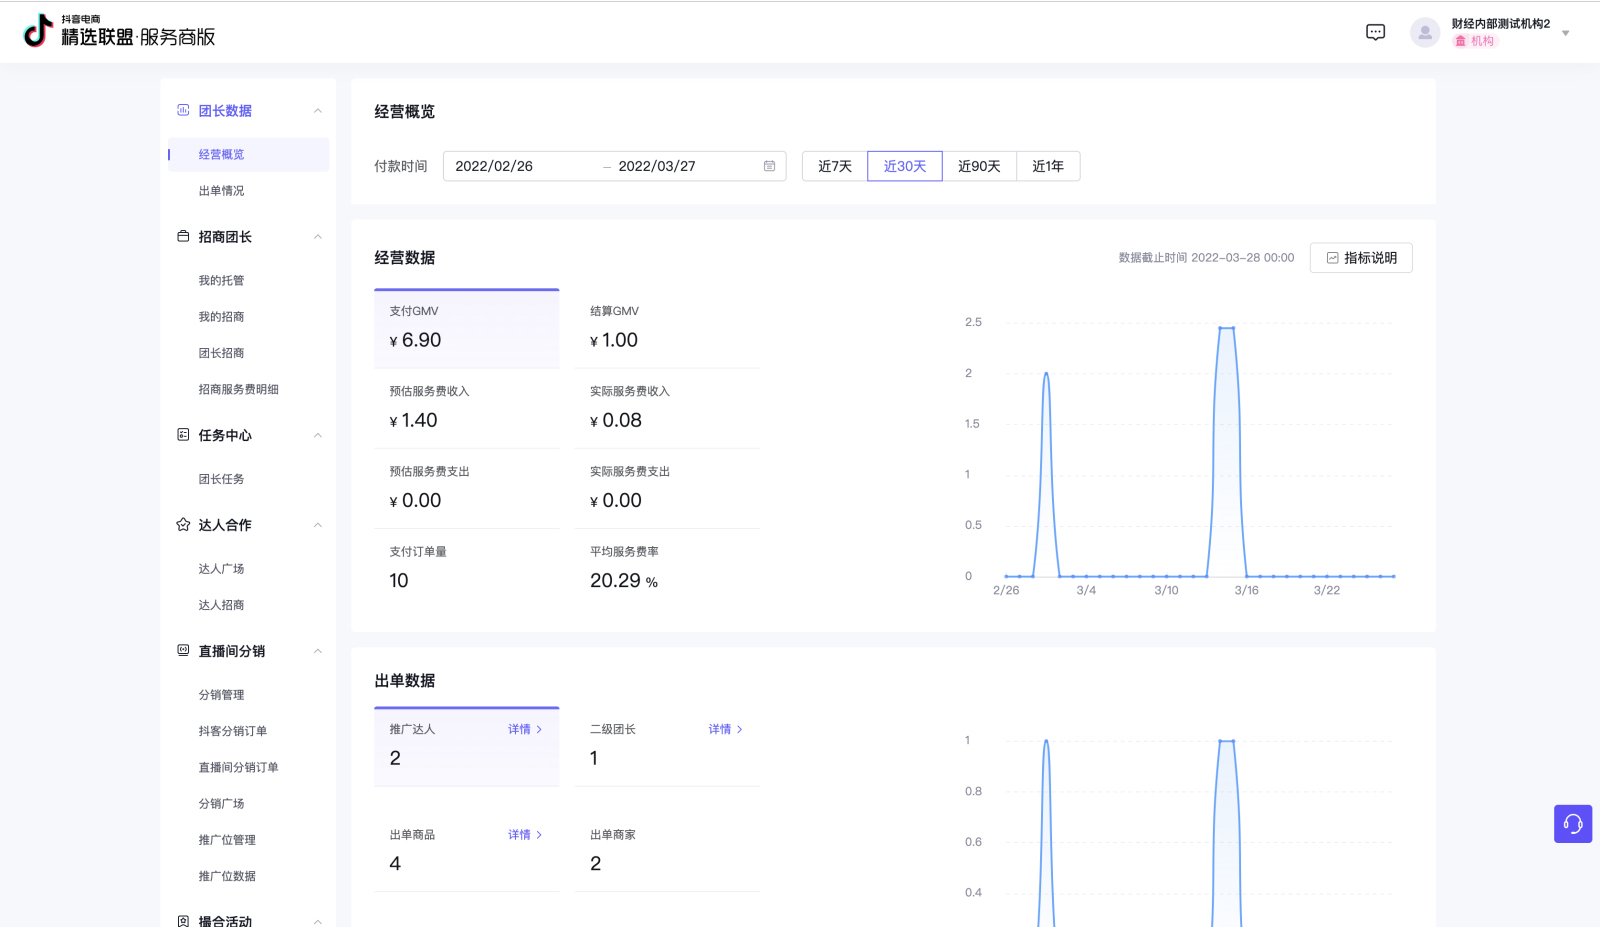Click the 达人合作 star icon

183,524
